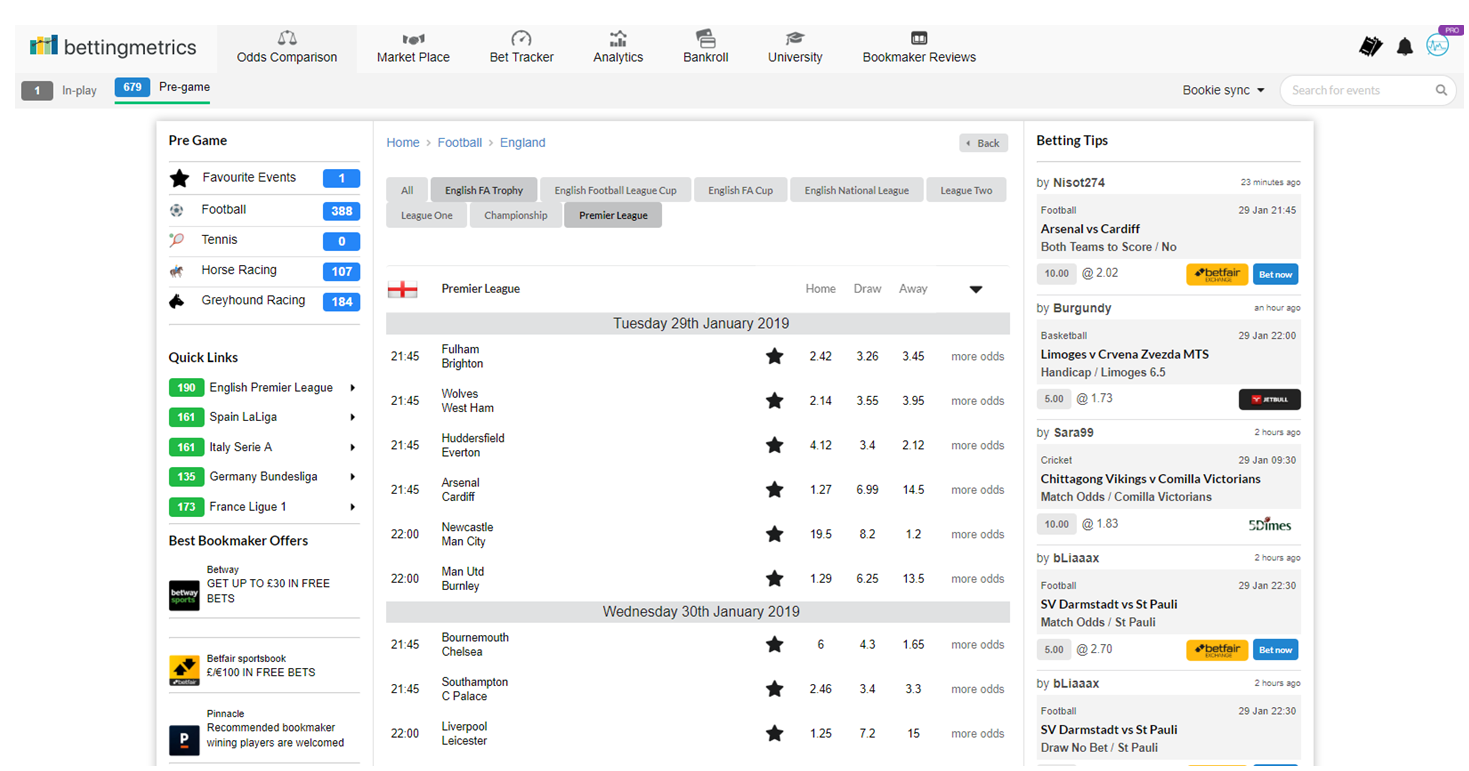Screen dimensions: 1469x771
Task: Click Favourite Events star icon in sidebar
Action: tap(179, 178)
